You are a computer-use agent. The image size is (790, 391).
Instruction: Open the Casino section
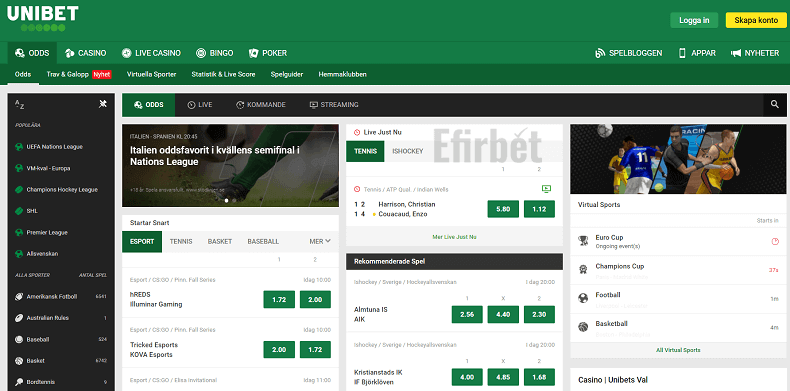pos(85,53)
